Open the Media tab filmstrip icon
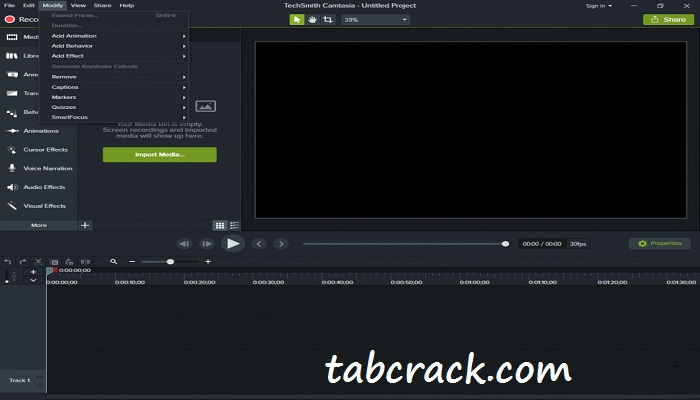This screenshot has width=700, height=400. pos(12,37)
